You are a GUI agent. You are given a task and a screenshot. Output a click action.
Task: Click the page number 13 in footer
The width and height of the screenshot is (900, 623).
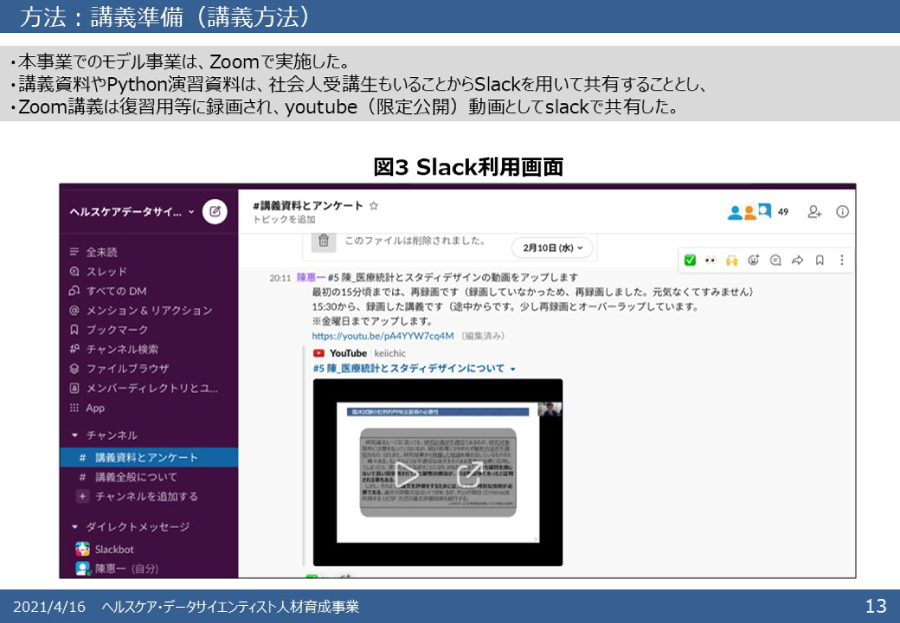point(876,606)
